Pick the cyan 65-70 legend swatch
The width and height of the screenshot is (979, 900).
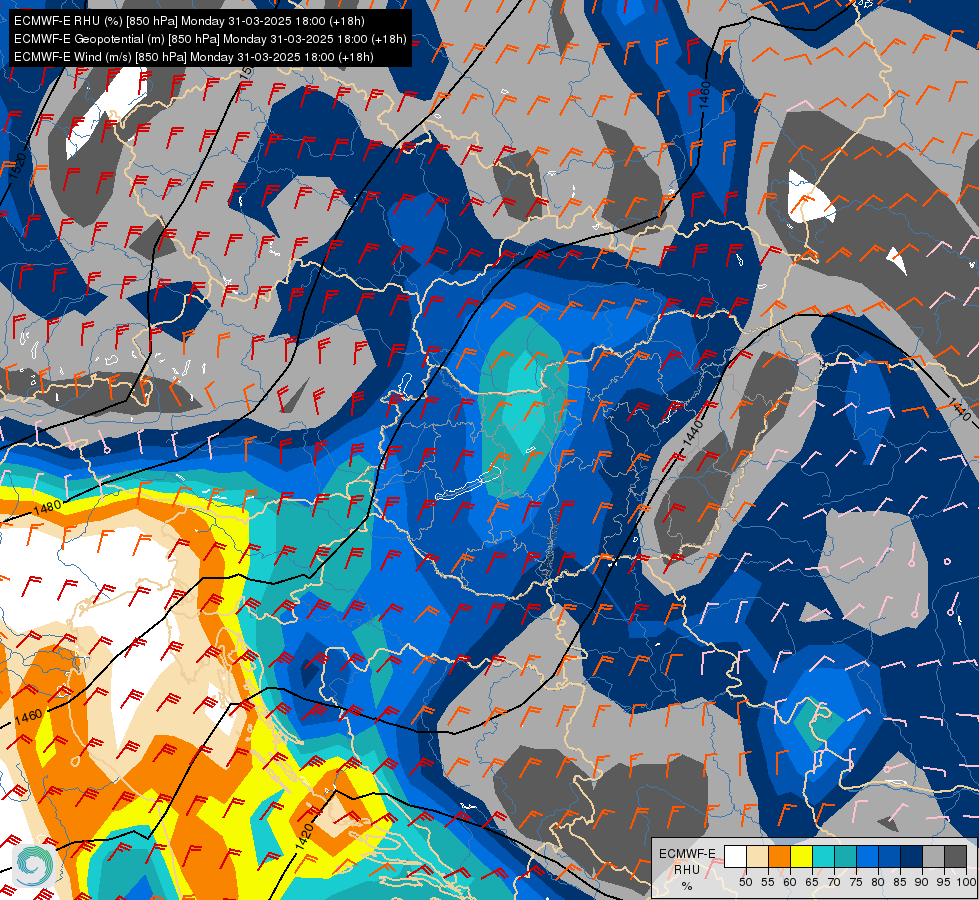[x=823, y=856]
